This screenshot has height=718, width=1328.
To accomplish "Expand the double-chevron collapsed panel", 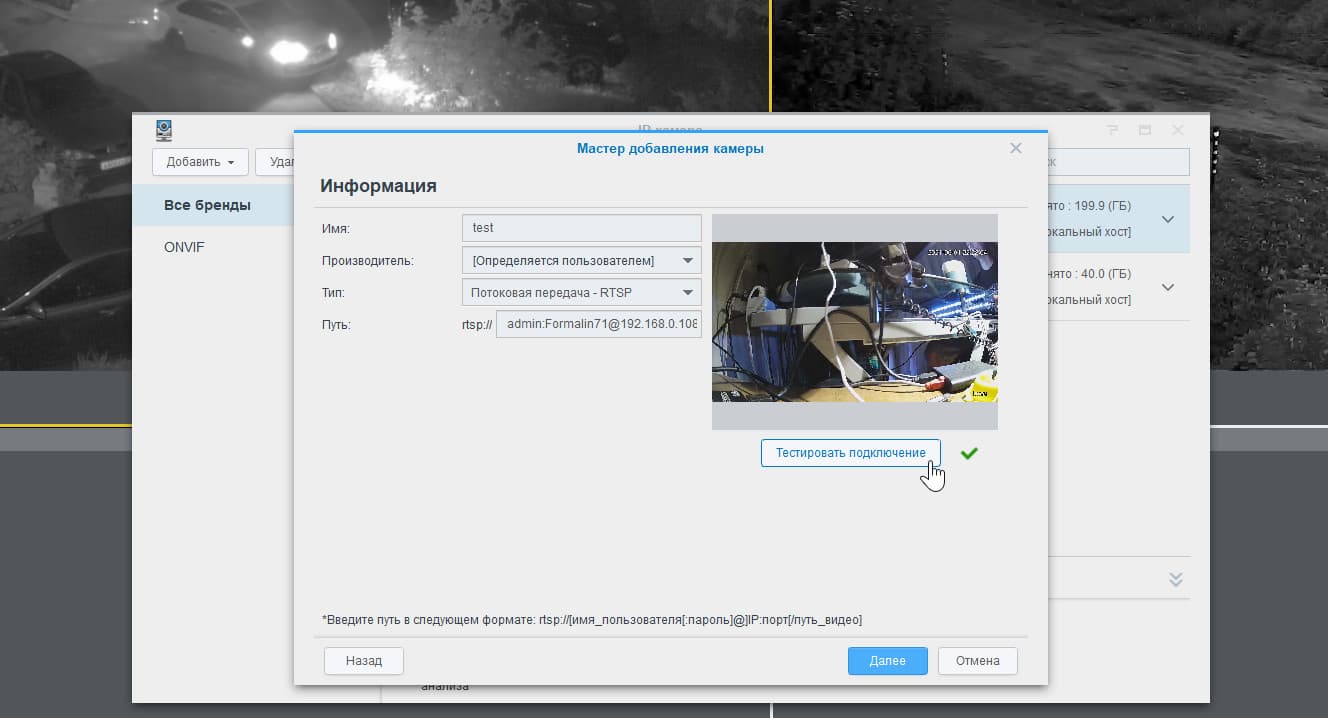I will 1176,580.
